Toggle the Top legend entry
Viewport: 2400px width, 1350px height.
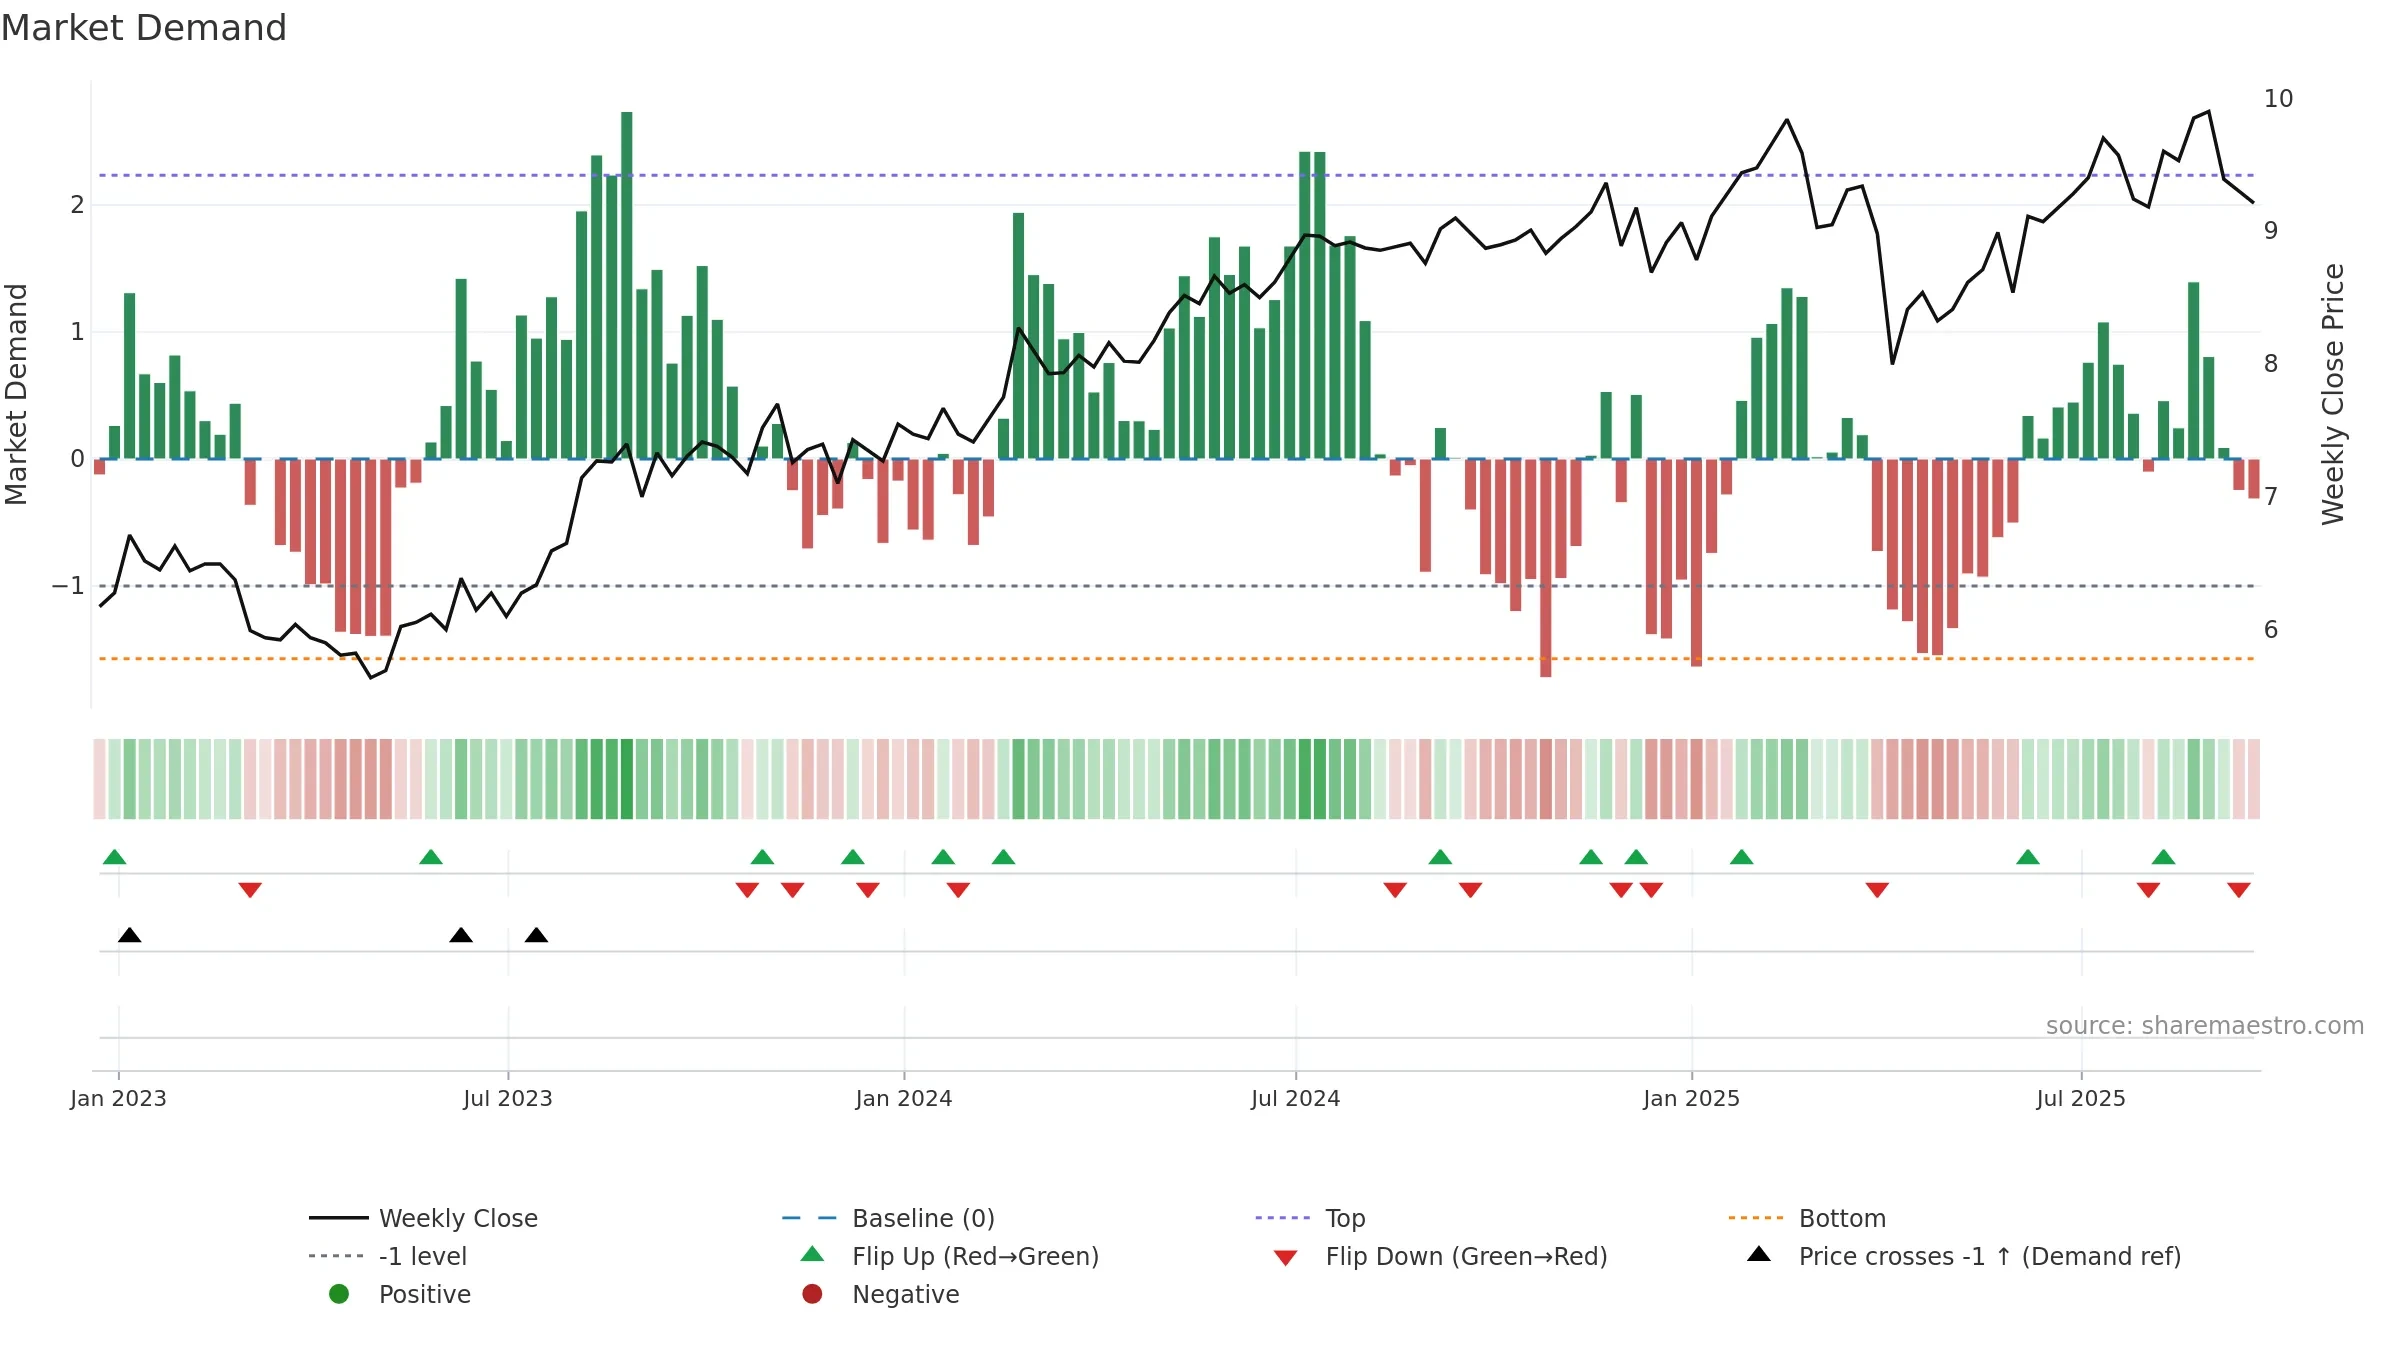point(1310,1218)
